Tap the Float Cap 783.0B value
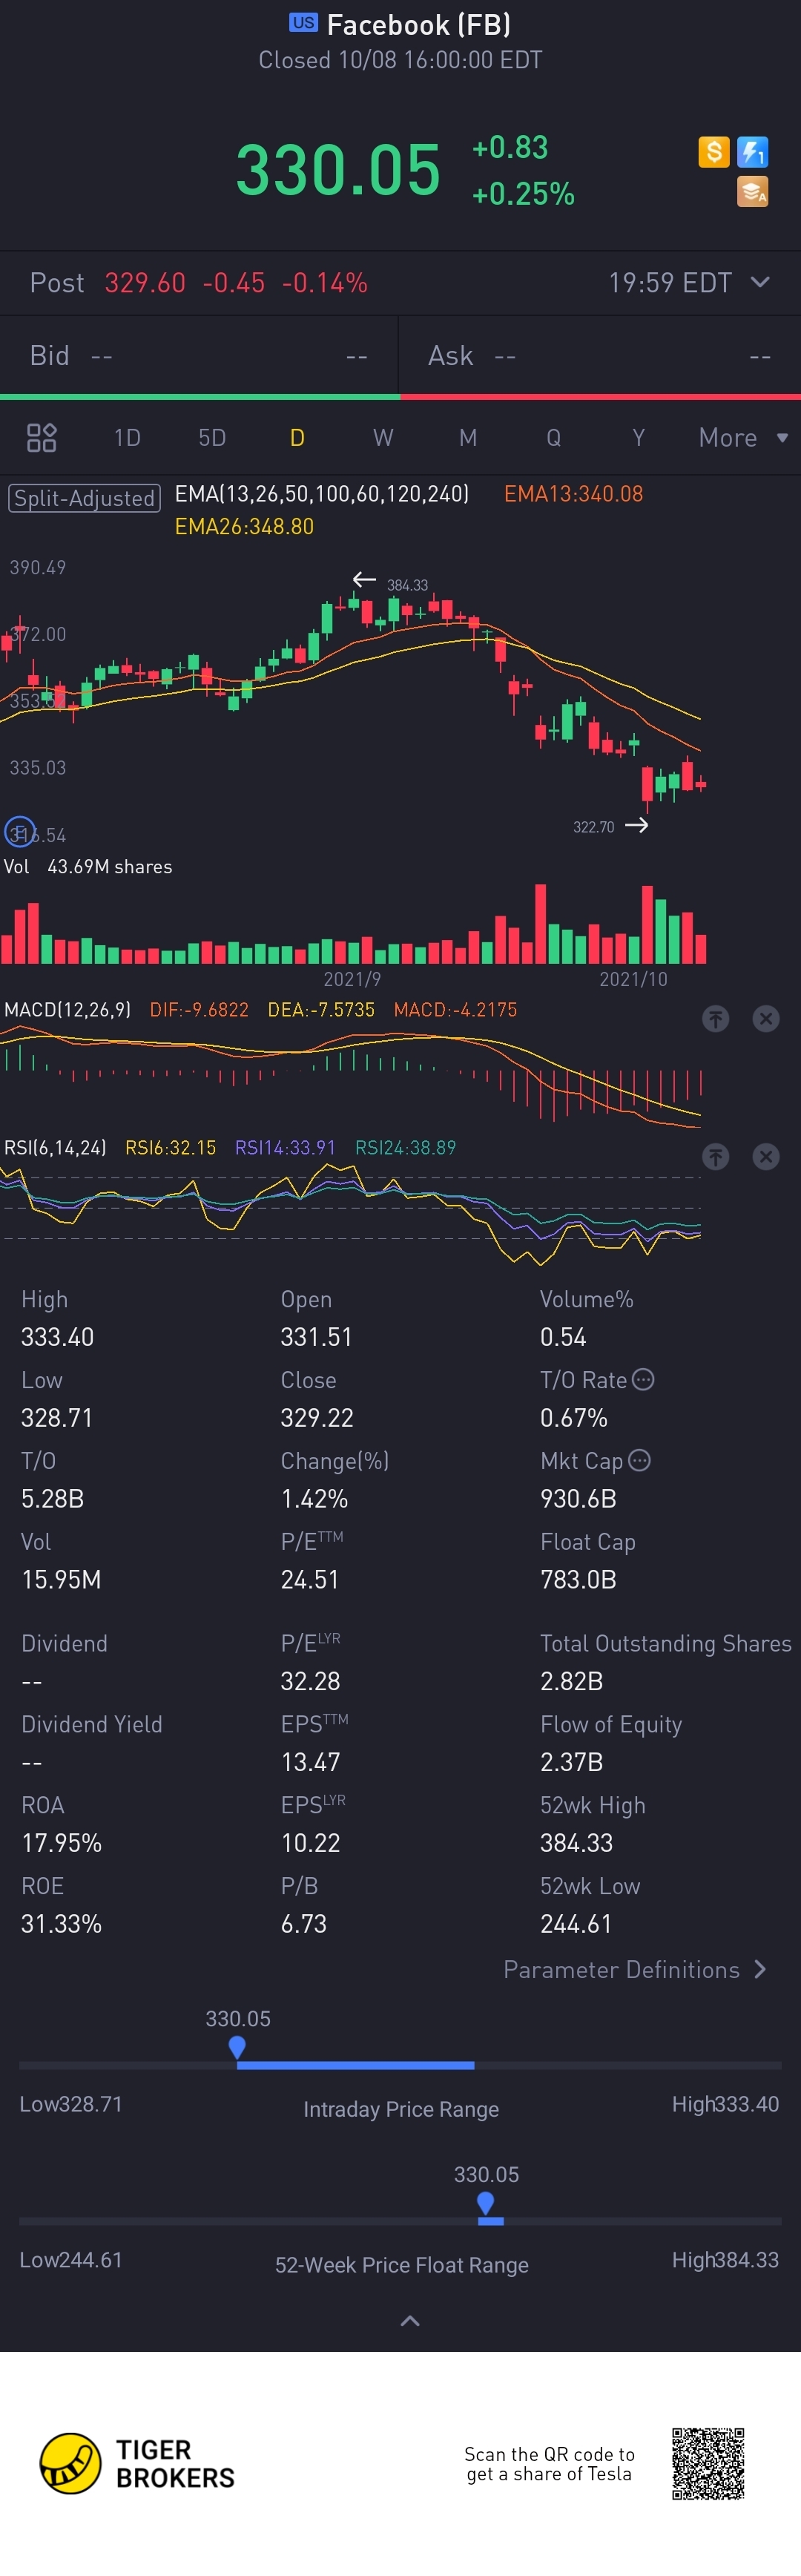Screen dimensions: 801x2576 578,1580
